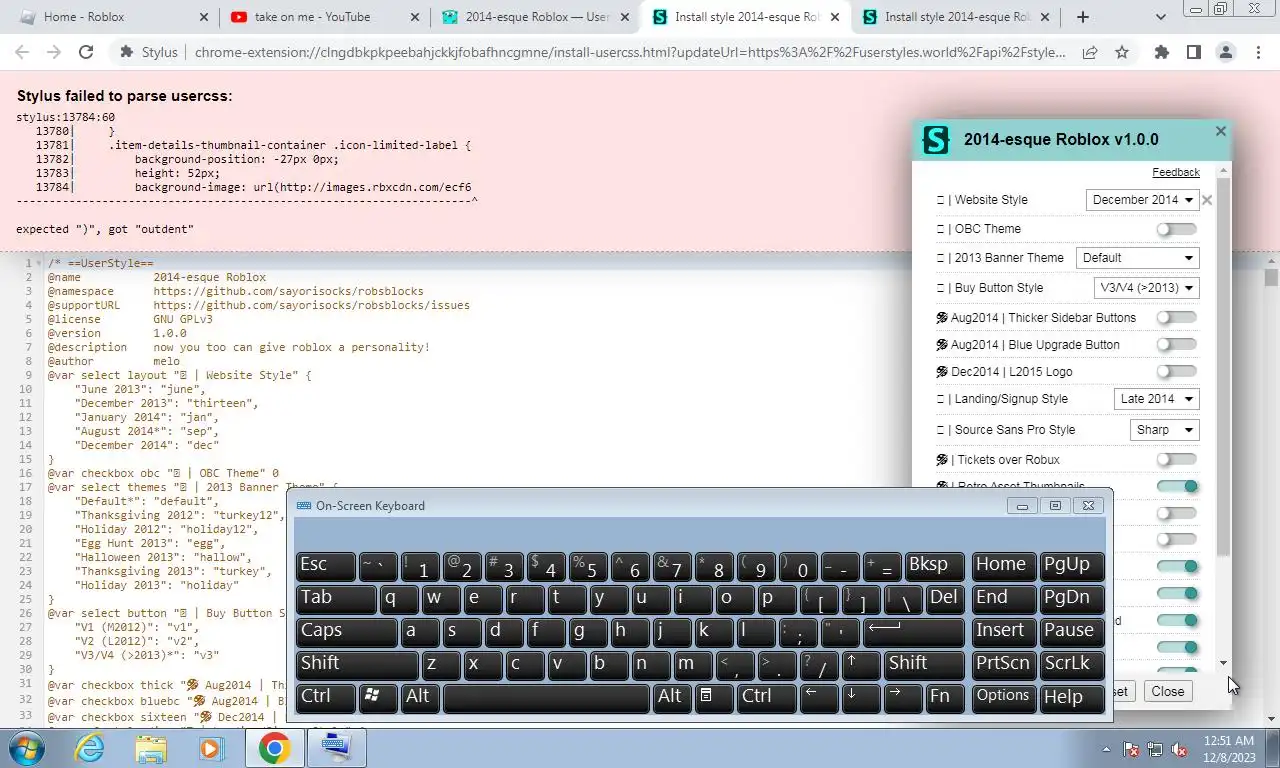1280x768 pixels.
Task: Toggle Dec2014 L2015 Logo switch
Action: [1176, 371]
